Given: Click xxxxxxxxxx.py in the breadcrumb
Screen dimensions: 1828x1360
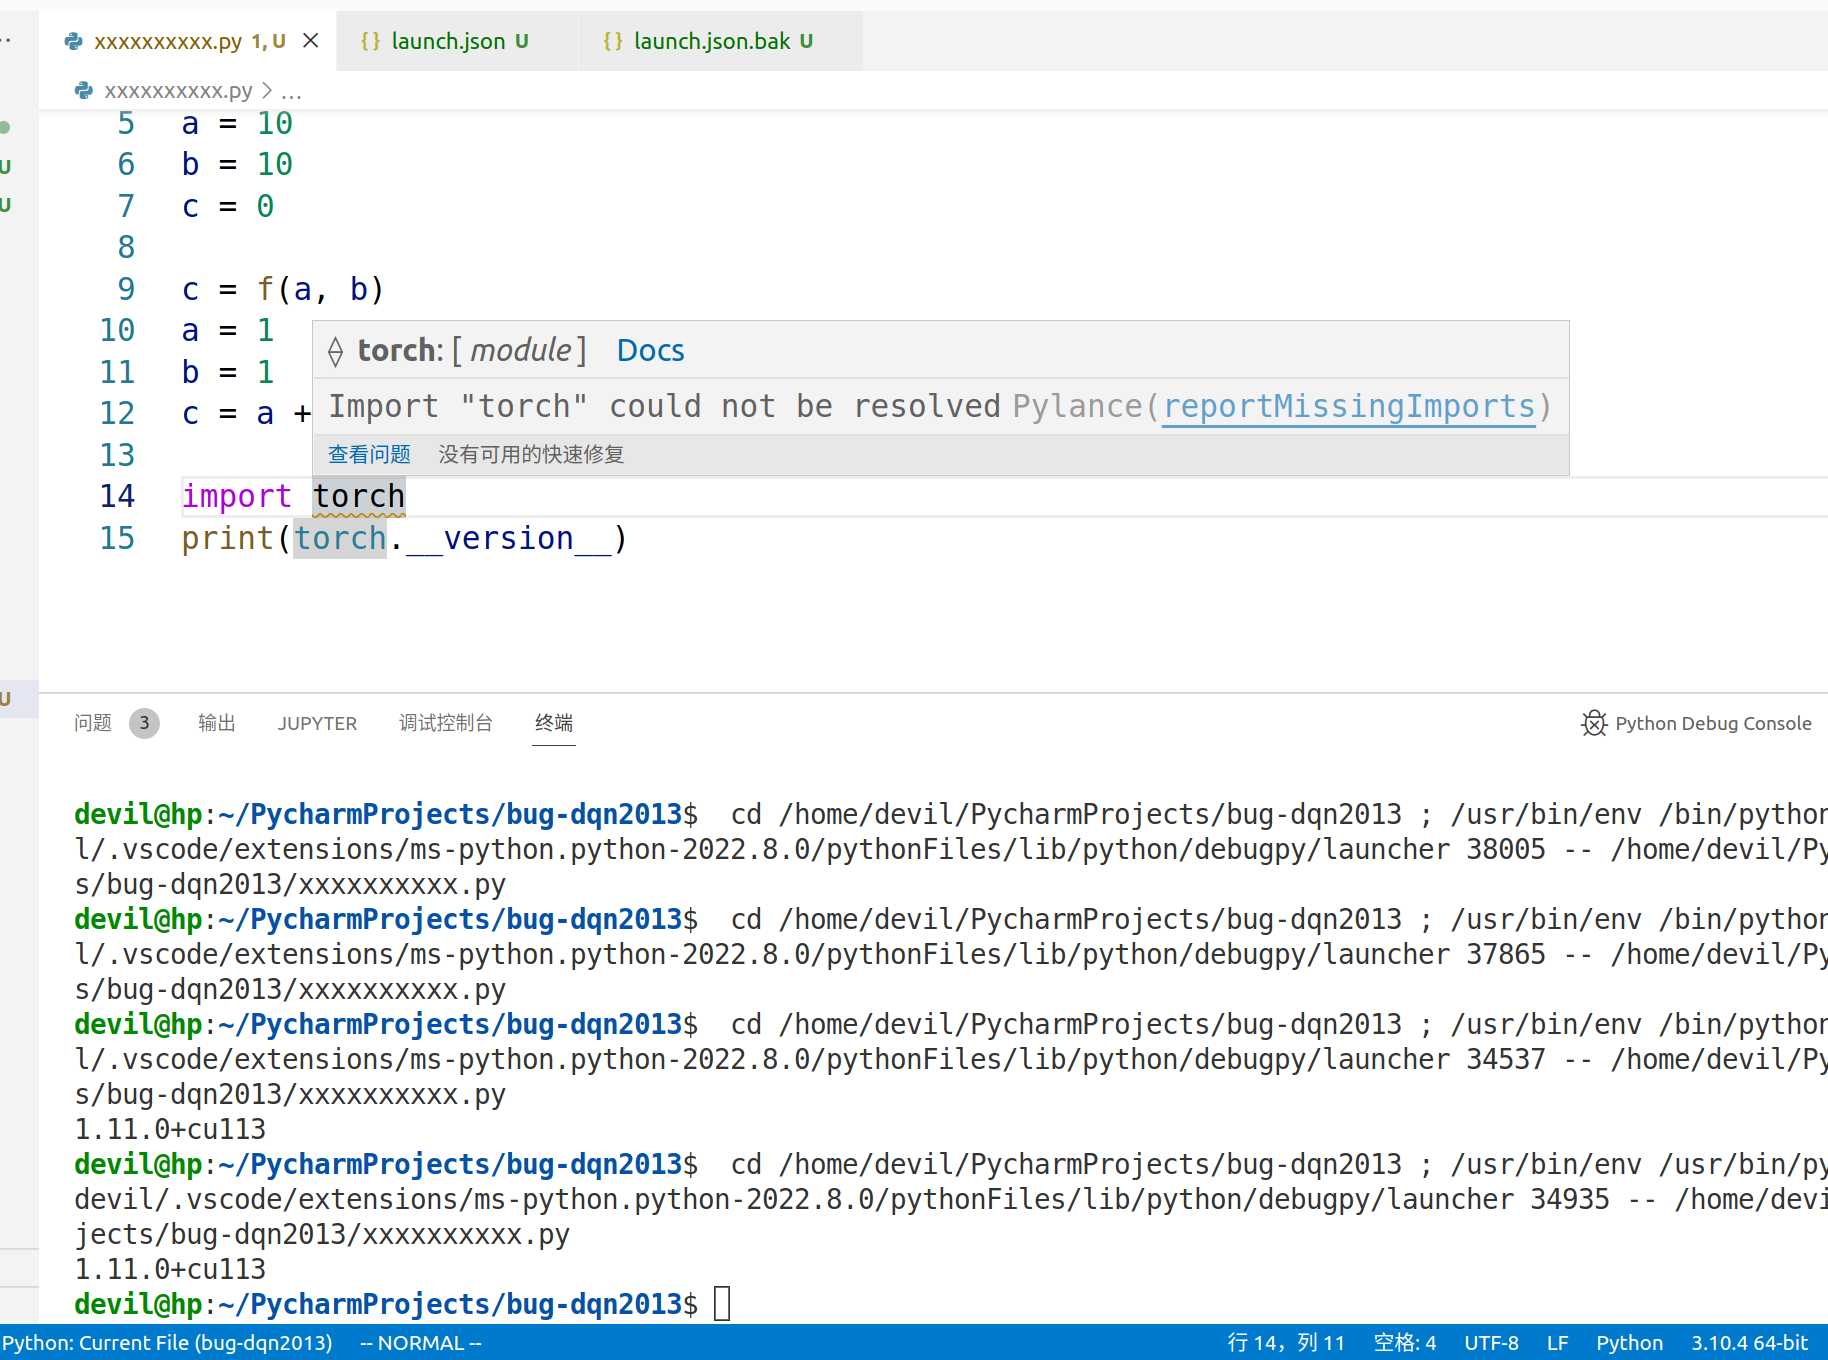Looking at the screenshot, I should pos(178,91).
